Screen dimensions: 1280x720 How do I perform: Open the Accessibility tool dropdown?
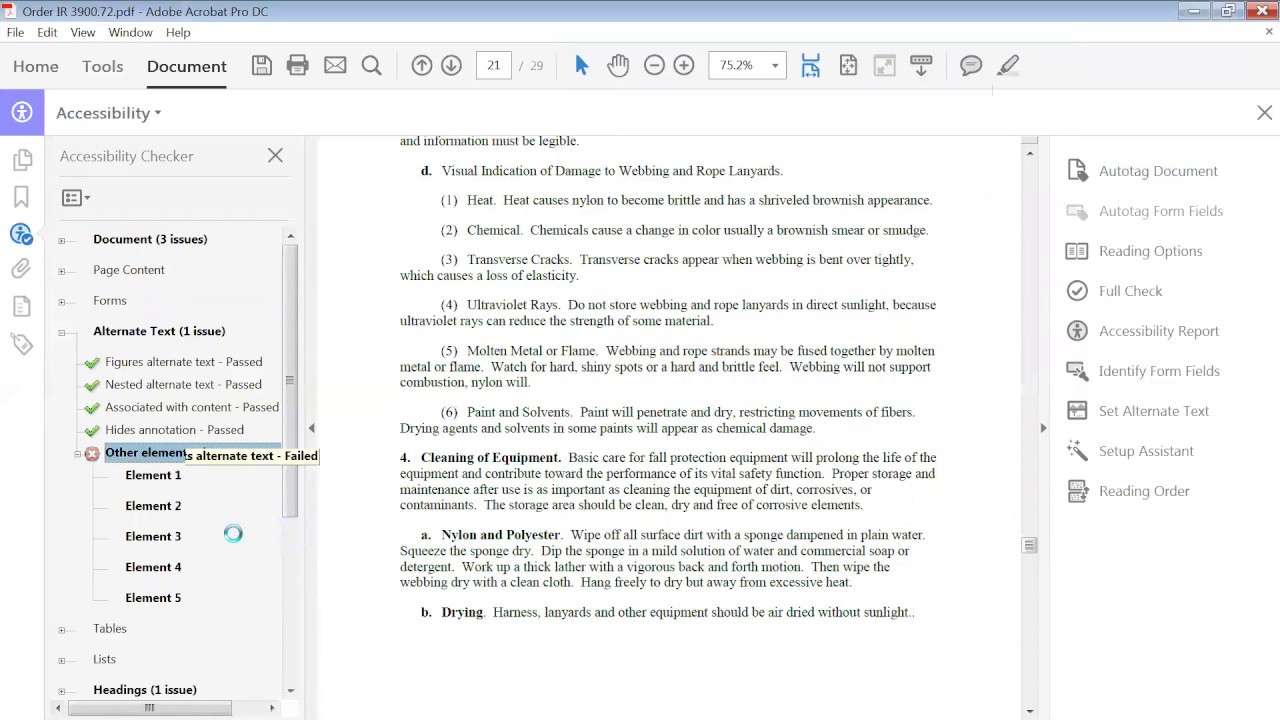click(x=109, y=113)
